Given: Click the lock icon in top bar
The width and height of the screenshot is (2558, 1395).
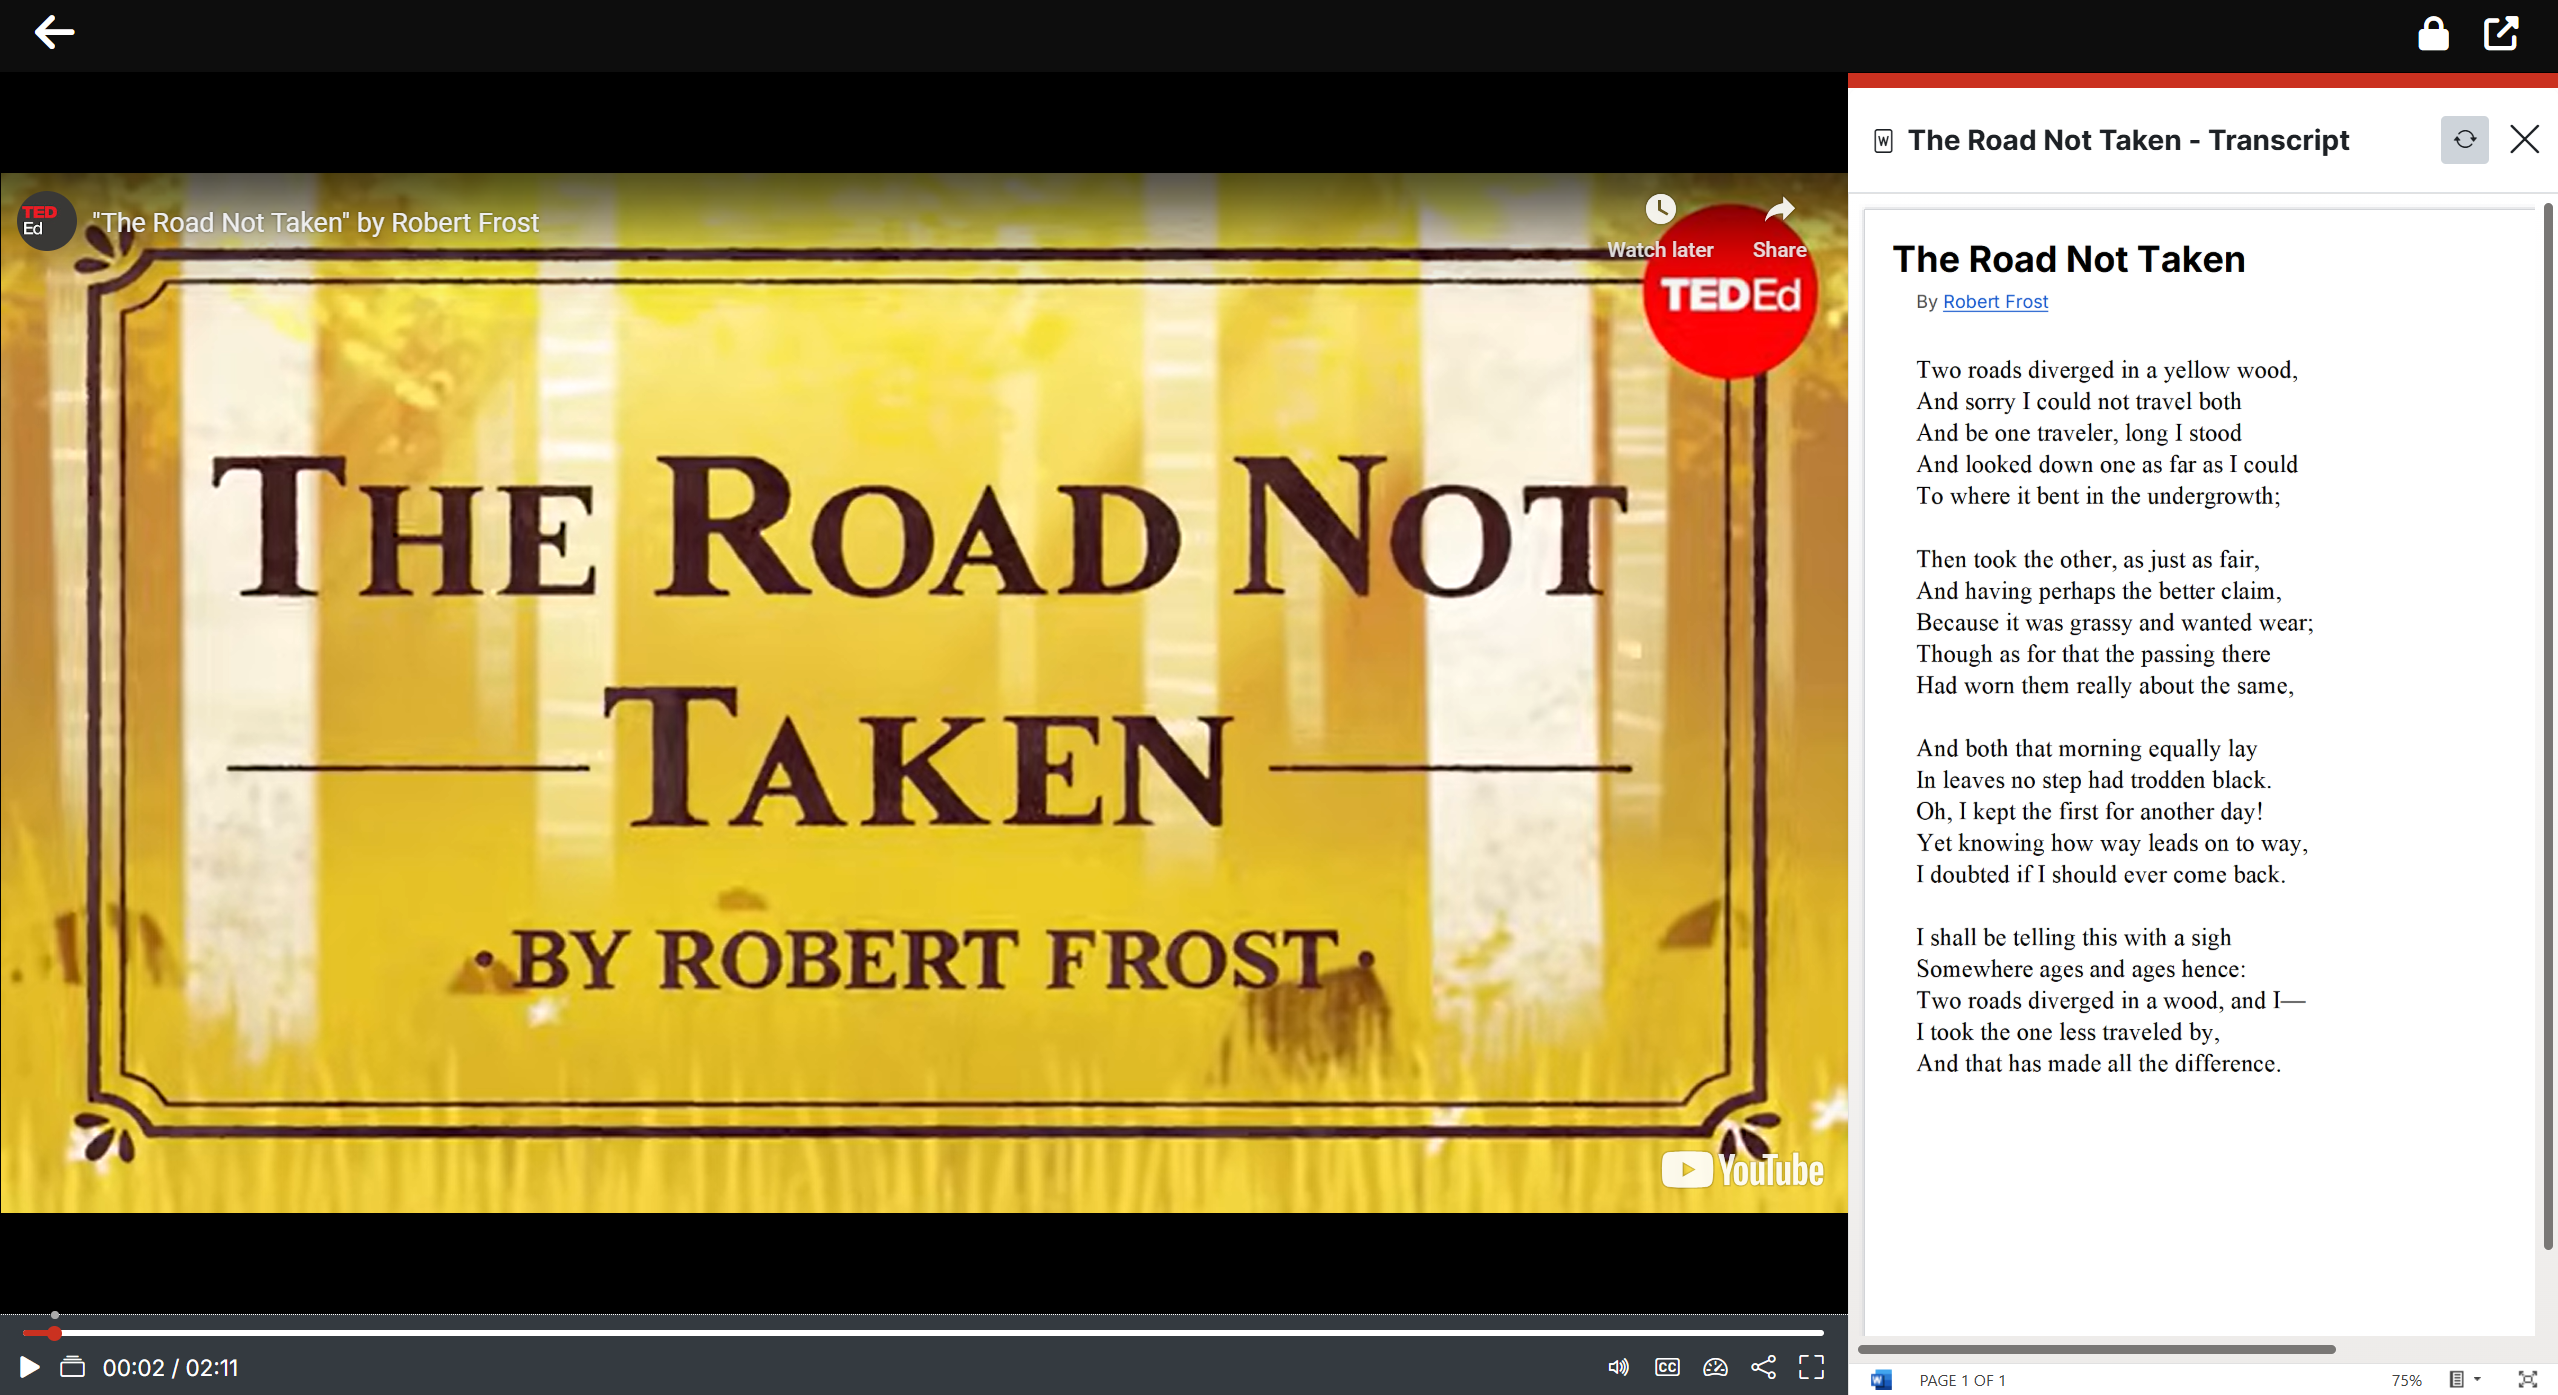Looking at the screenshot, I should [x=2433, y=33].
